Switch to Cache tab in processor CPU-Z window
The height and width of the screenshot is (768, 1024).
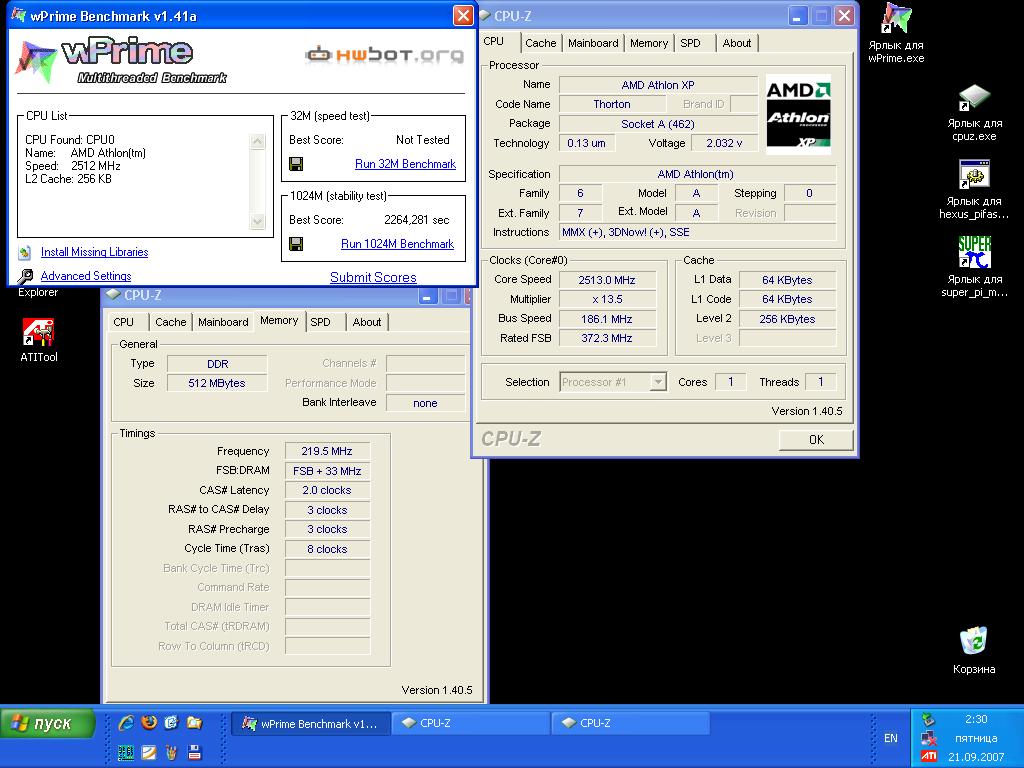(541, 43)
